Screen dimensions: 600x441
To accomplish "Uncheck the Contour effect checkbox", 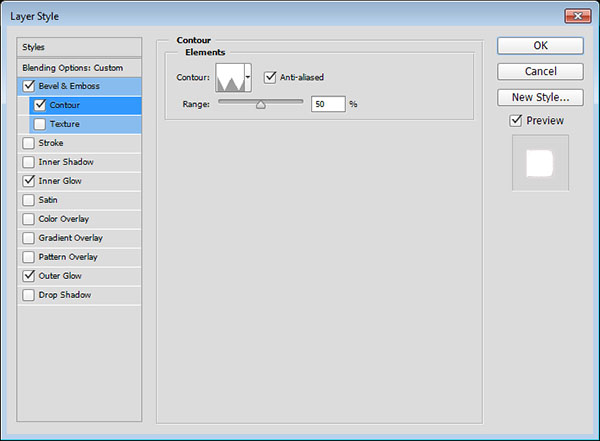I will pyautogui.click(x=40, y=105).
